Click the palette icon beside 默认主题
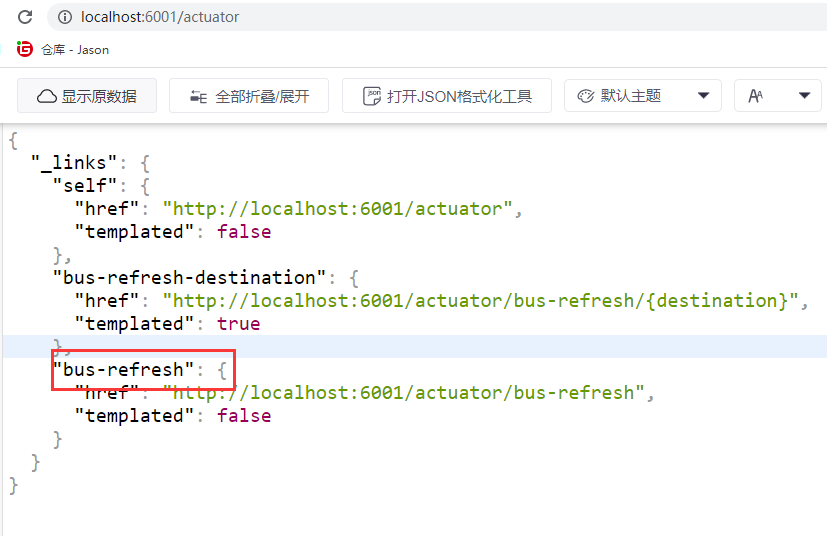 point(585,96)
